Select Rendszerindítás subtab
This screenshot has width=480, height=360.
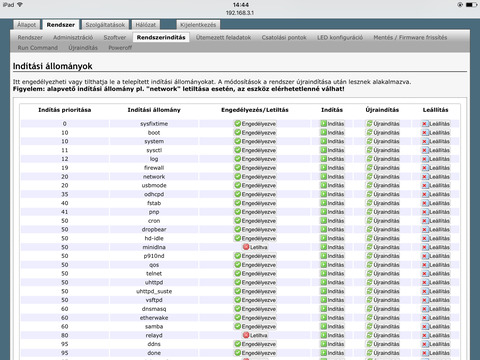pyautogui.click(x=161, y=37)
